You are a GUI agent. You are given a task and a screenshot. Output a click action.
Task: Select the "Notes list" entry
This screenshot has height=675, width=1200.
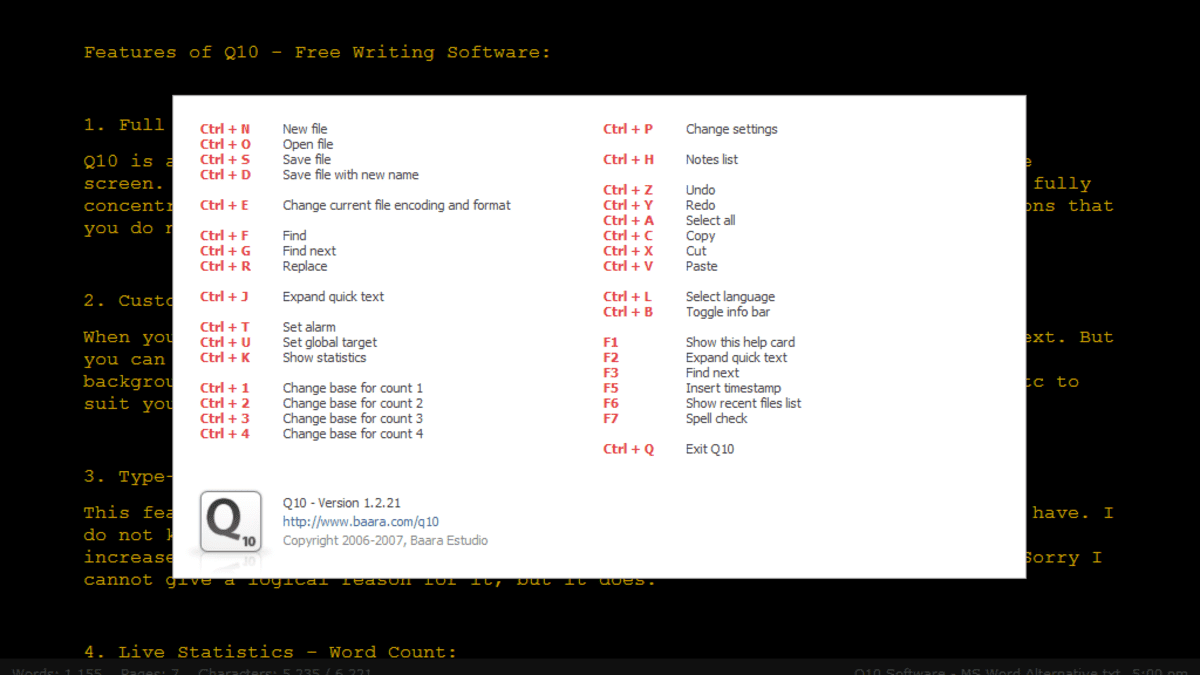(x=712, y=159)
